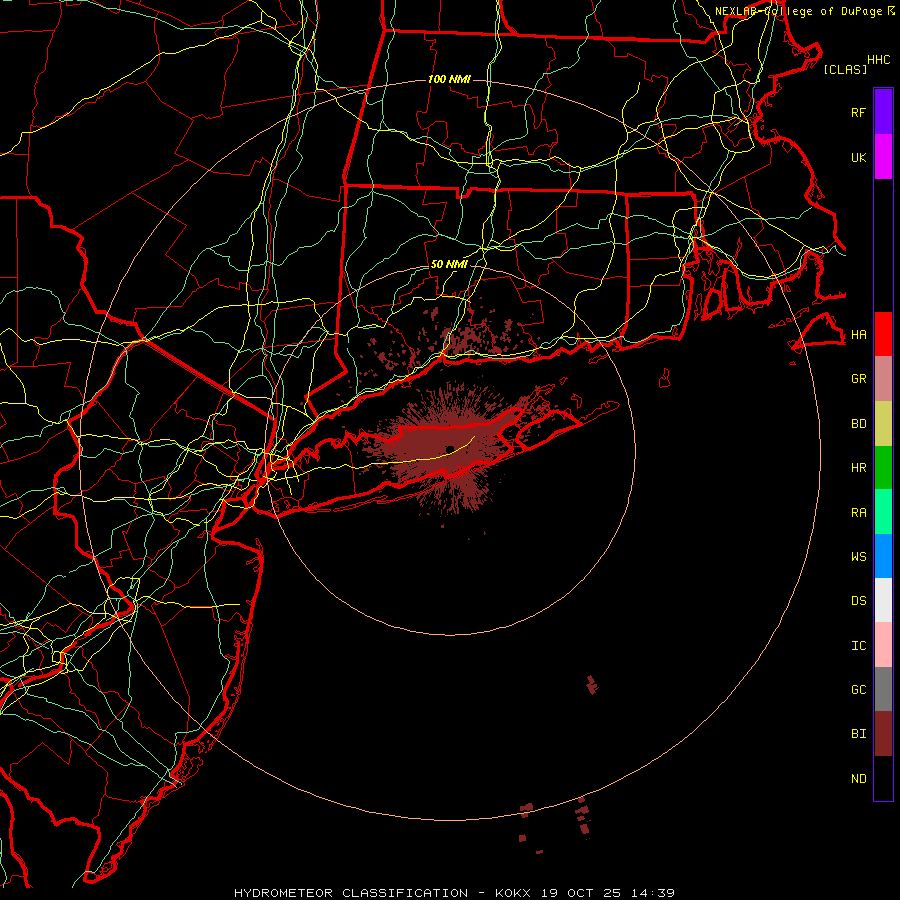Click the GC legend label
900x900 pixels.
click(858, 690)
